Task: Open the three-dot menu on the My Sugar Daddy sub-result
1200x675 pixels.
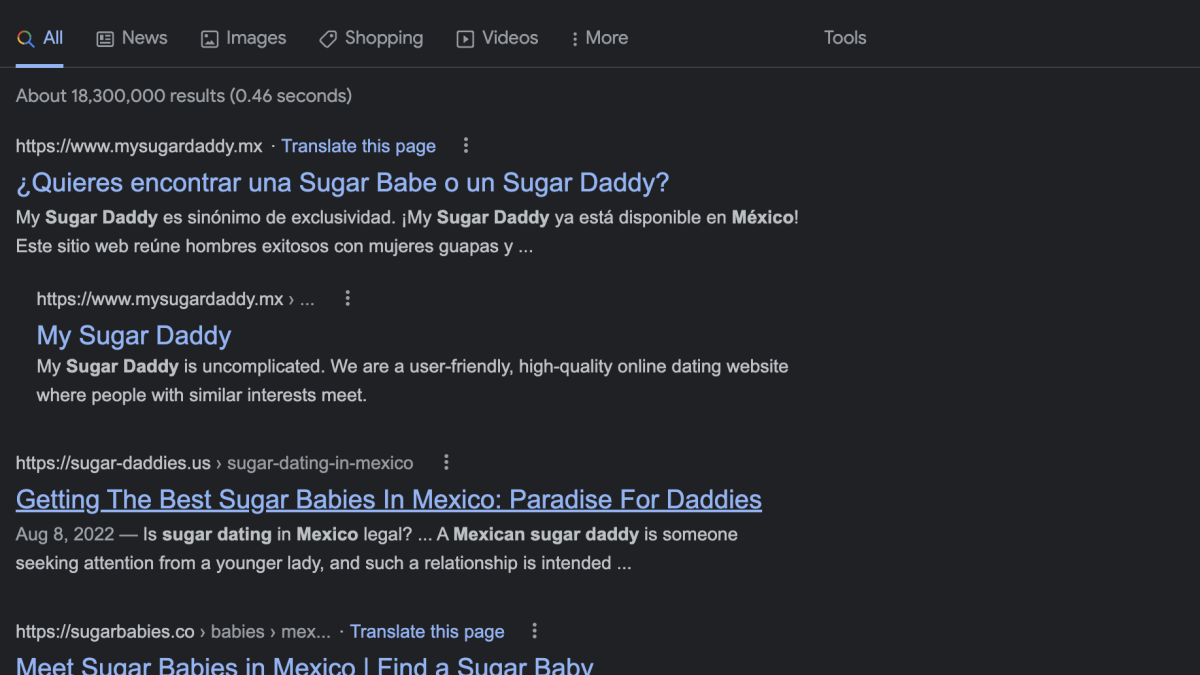Action: point(347,298)
